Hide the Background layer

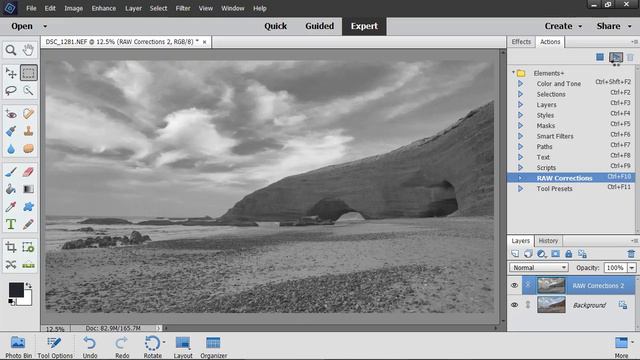click(514, 305)
